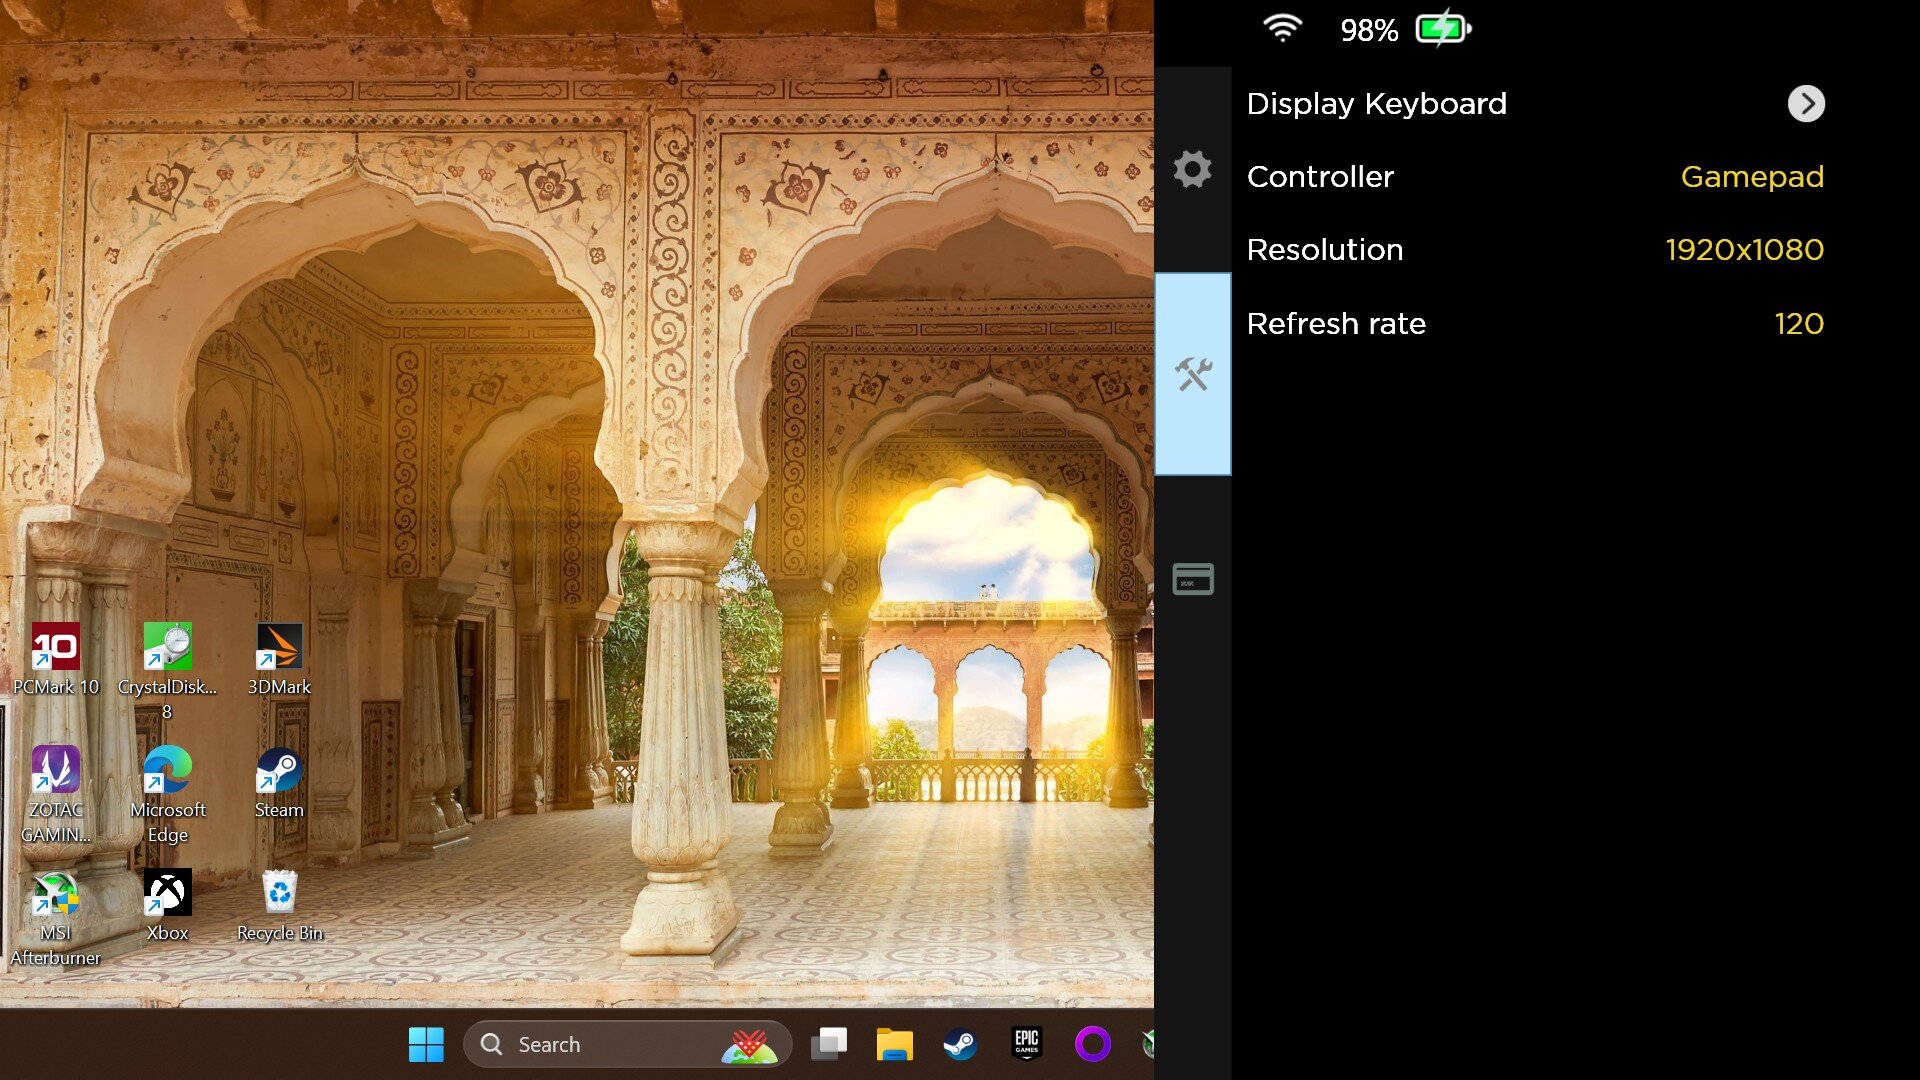1920x1080 pixels.
Task: Click the battery charging indicator
Action: click(1443, 29)
